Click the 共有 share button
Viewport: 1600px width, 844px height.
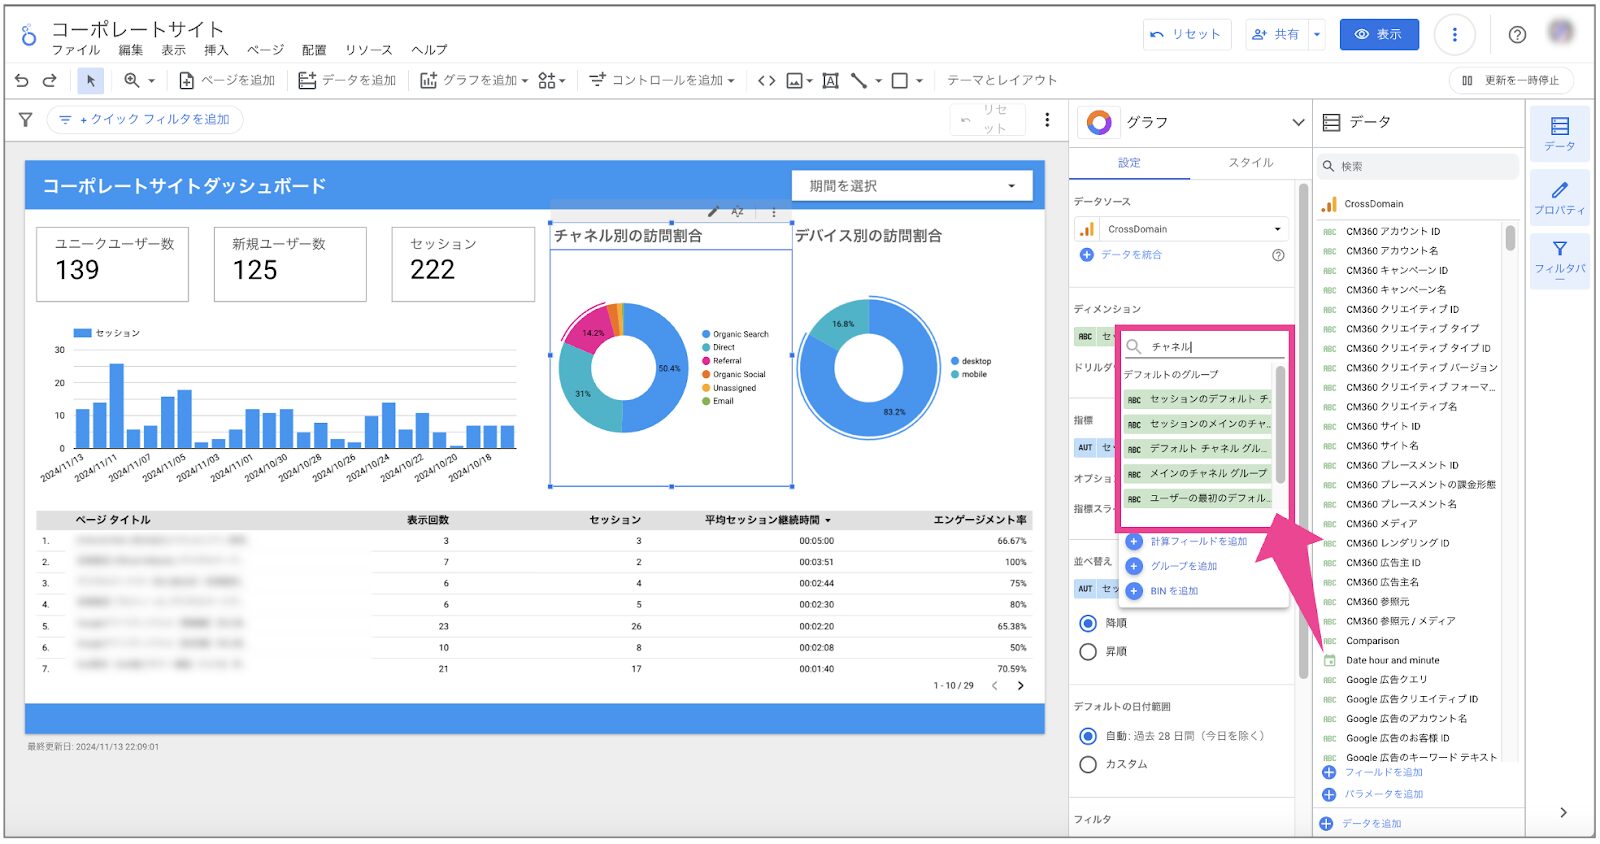[x=1277, y=35]
